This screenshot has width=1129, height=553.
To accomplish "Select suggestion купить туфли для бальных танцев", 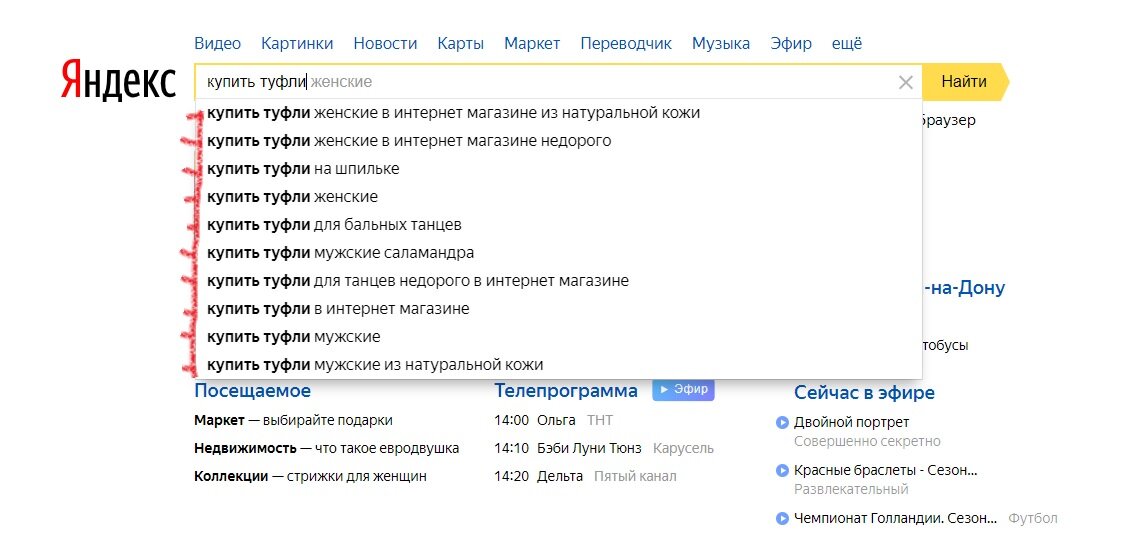I will pyautogui.click(x=558, y=225).
